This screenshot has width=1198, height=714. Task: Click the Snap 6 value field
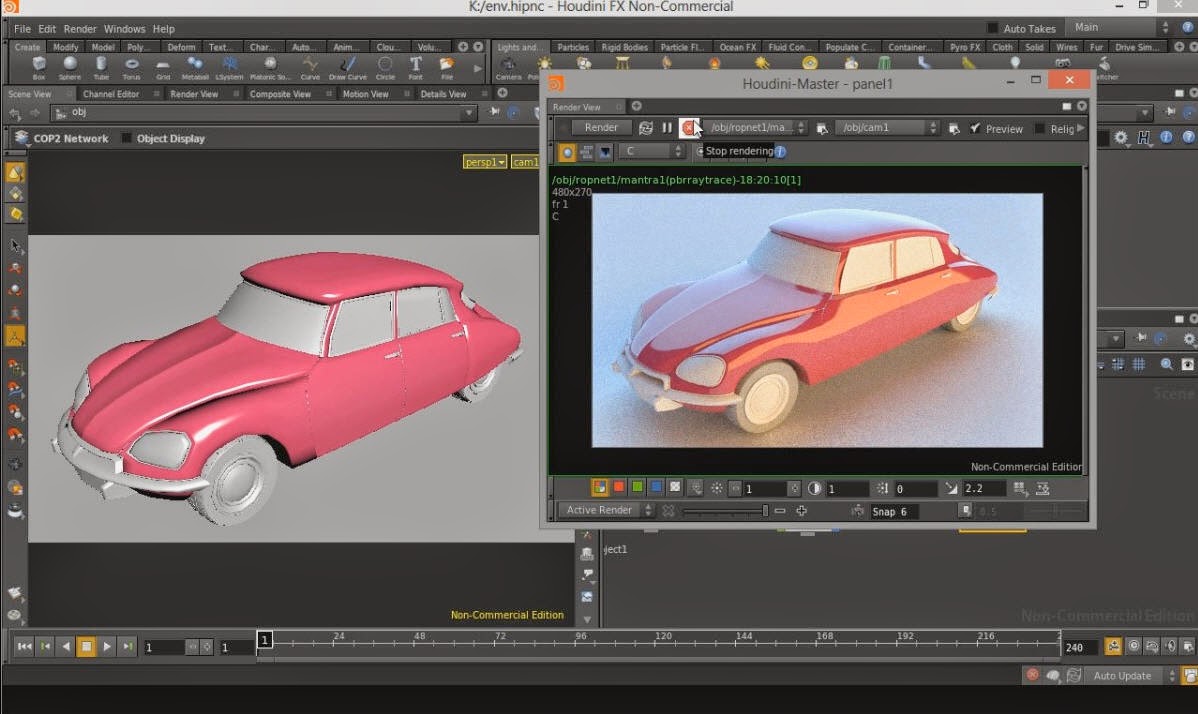point(890,510)
